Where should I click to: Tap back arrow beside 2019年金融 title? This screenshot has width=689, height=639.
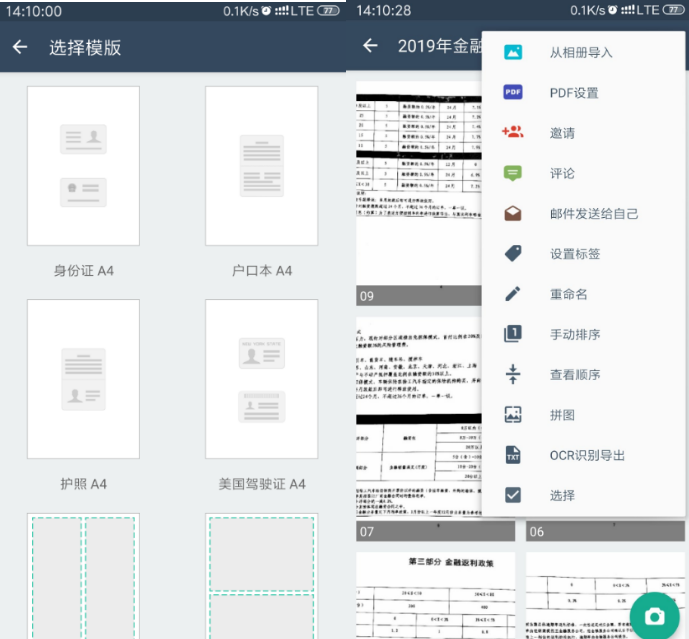(x=370, y=45)
